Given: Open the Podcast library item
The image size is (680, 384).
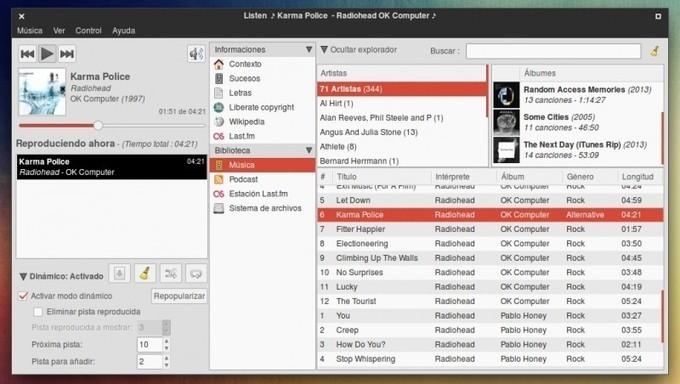Looking at the screenshot, I should click(x=262, y=179).
